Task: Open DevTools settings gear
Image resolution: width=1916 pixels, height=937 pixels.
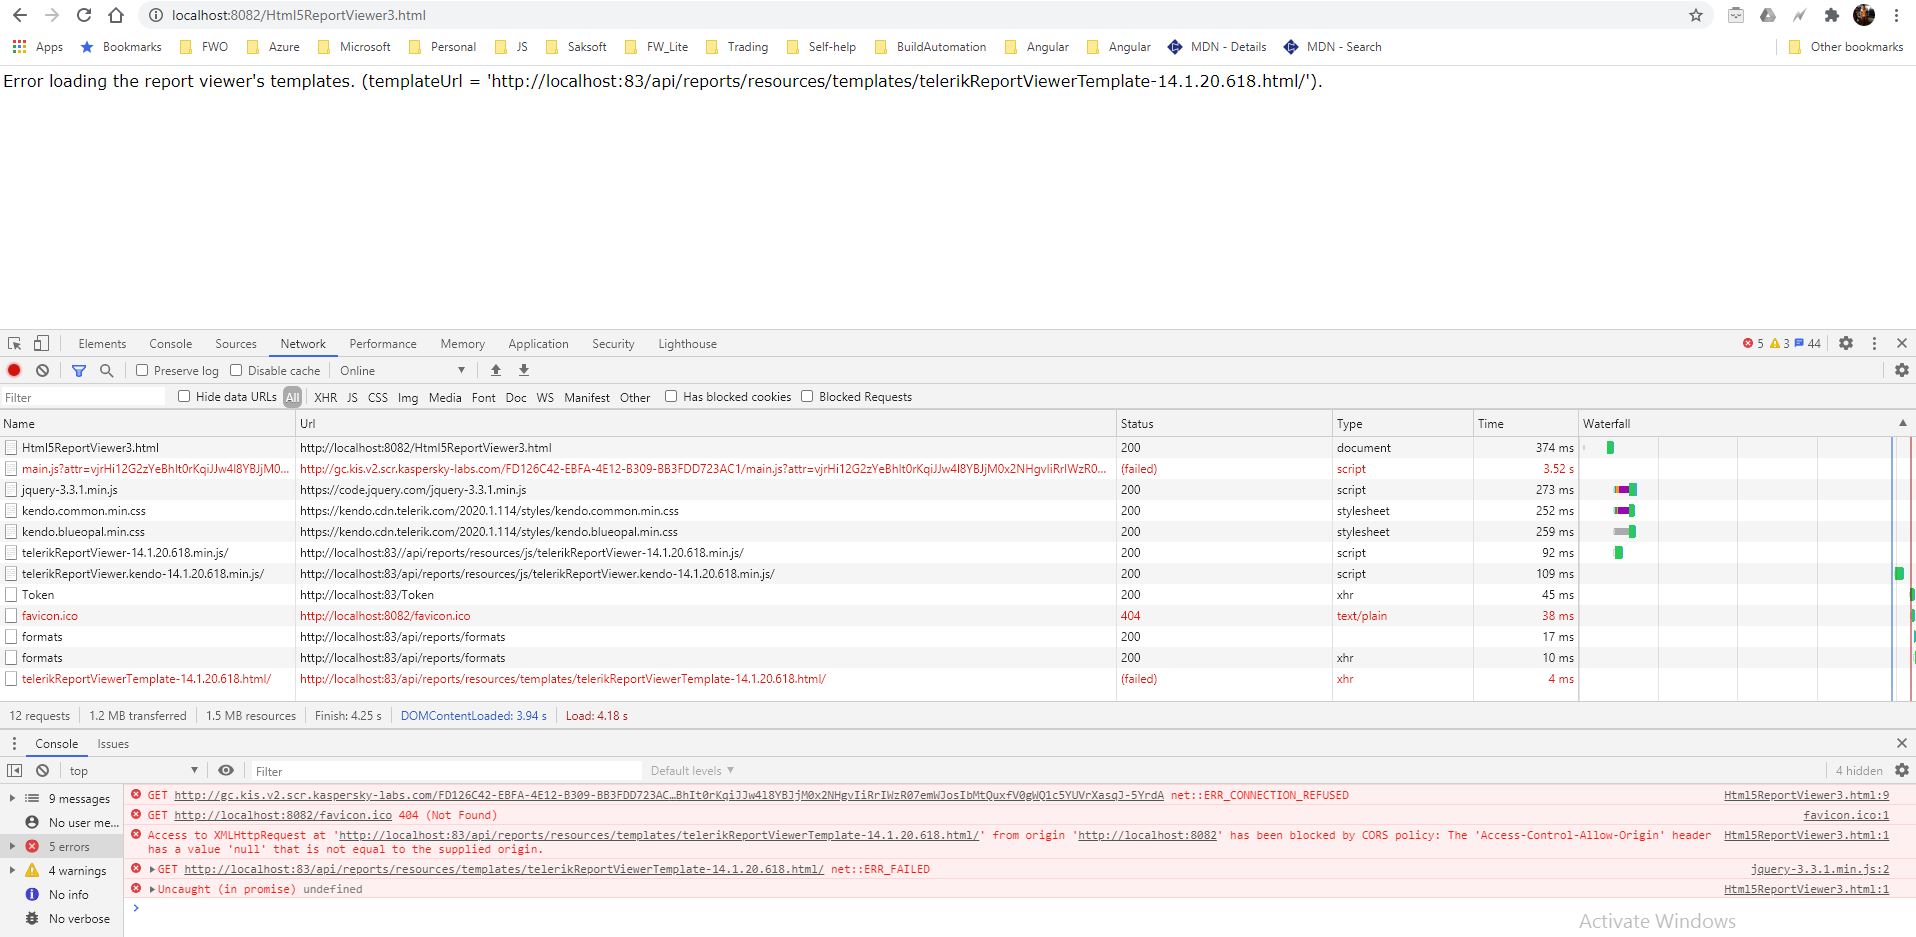Action: pyautogui.click(x=1845, y=343)
